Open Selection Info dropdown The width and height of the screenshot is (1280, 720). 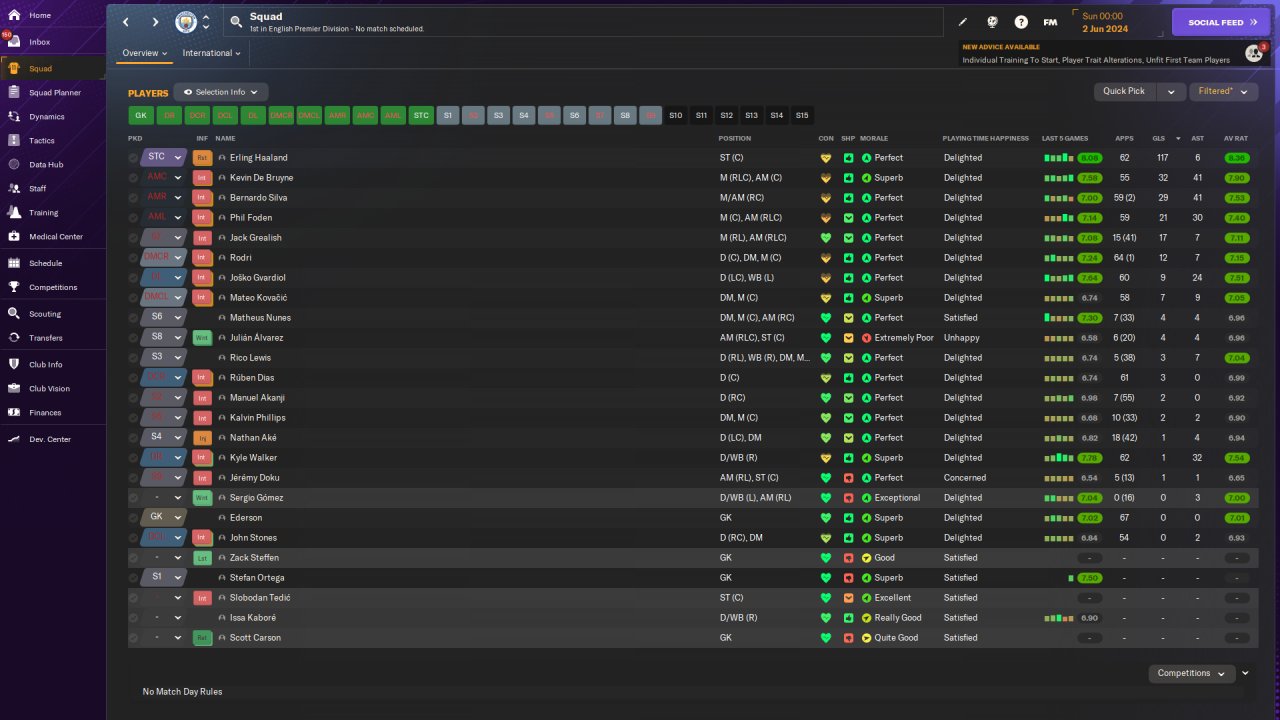(x=221, y=92)
